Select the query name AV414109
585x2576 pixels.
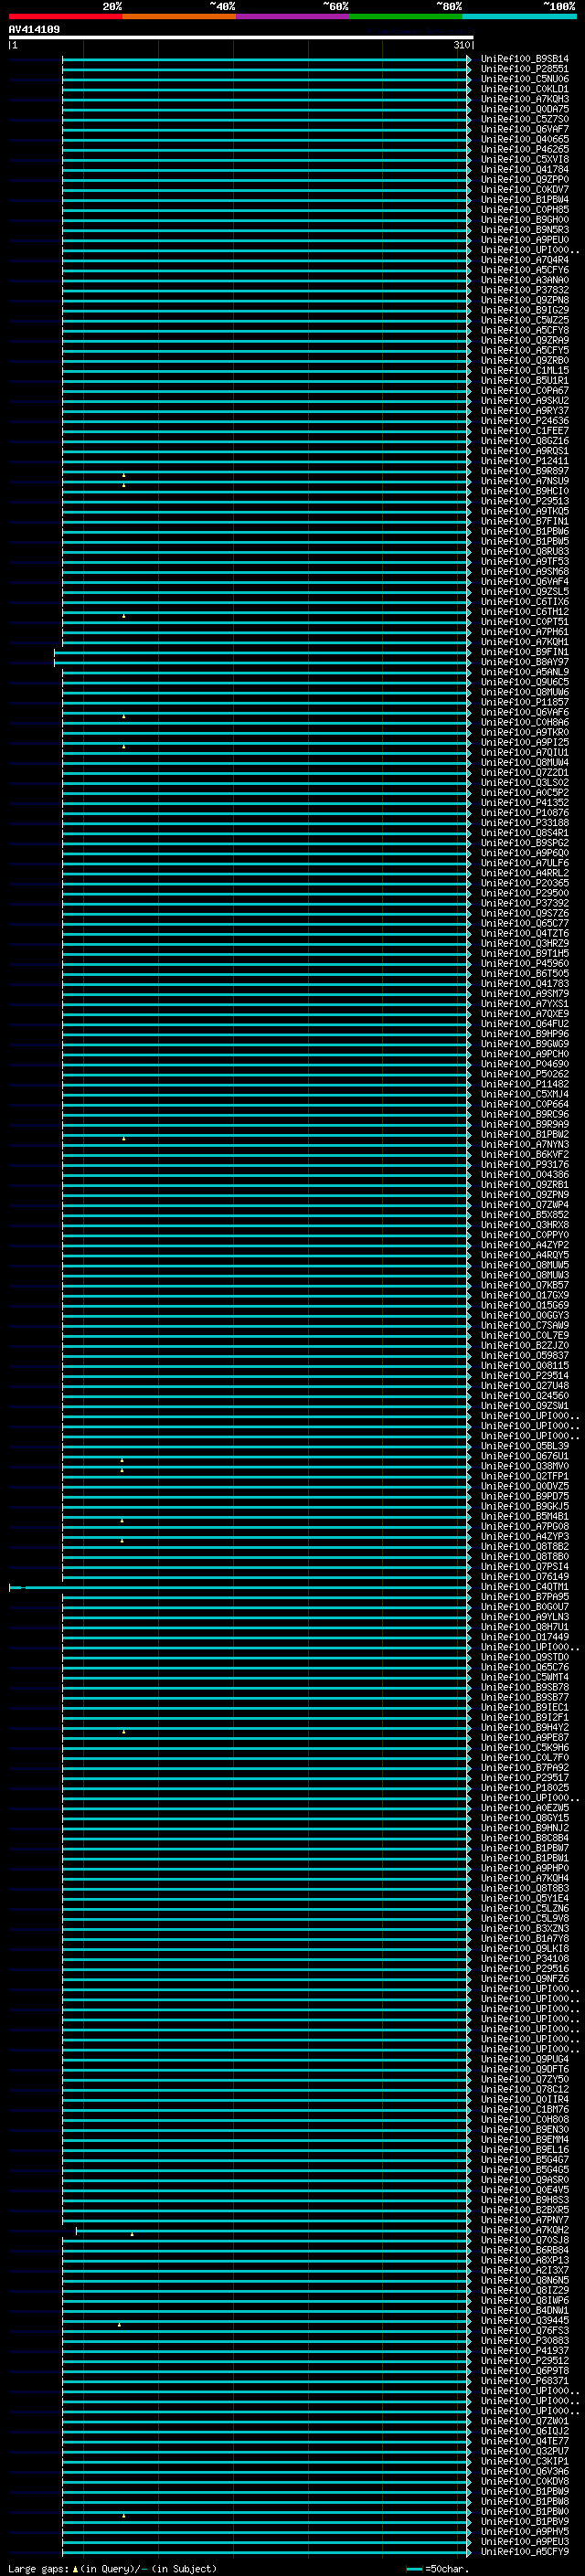[34, 30]
